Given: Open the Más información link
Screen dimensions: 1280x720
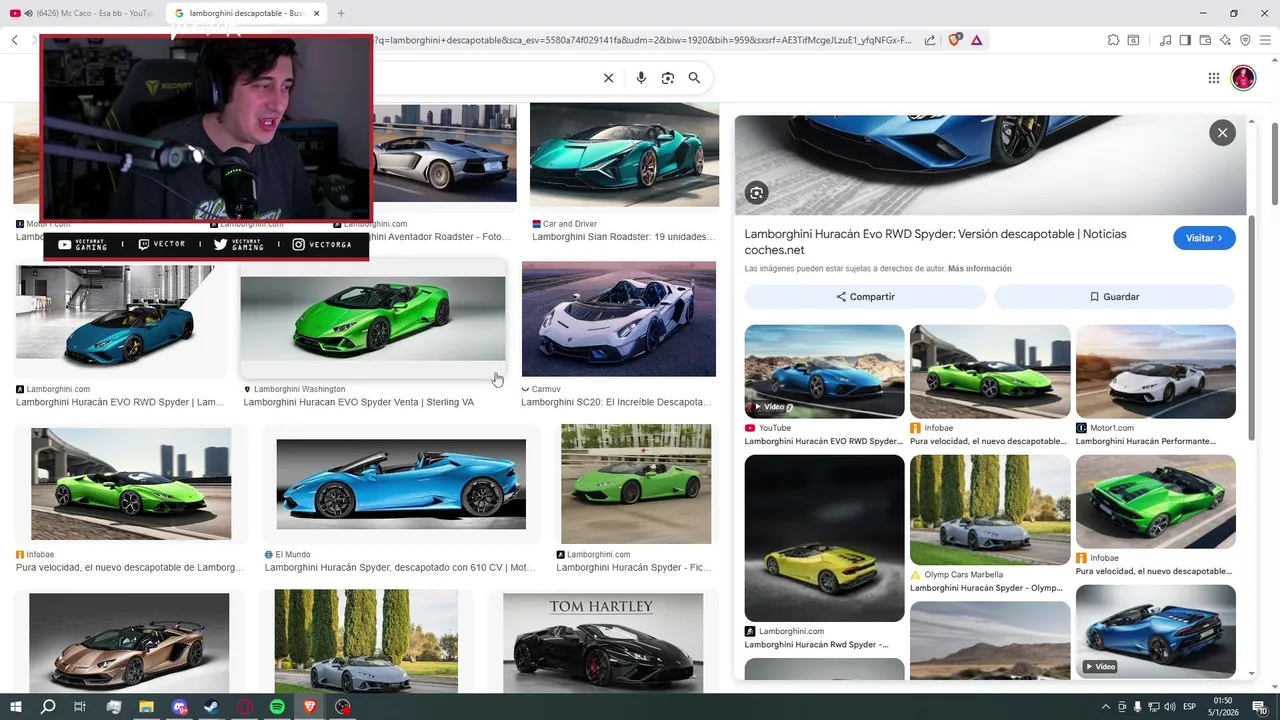Looking at the screenshot, I should [x=980, y=269].
